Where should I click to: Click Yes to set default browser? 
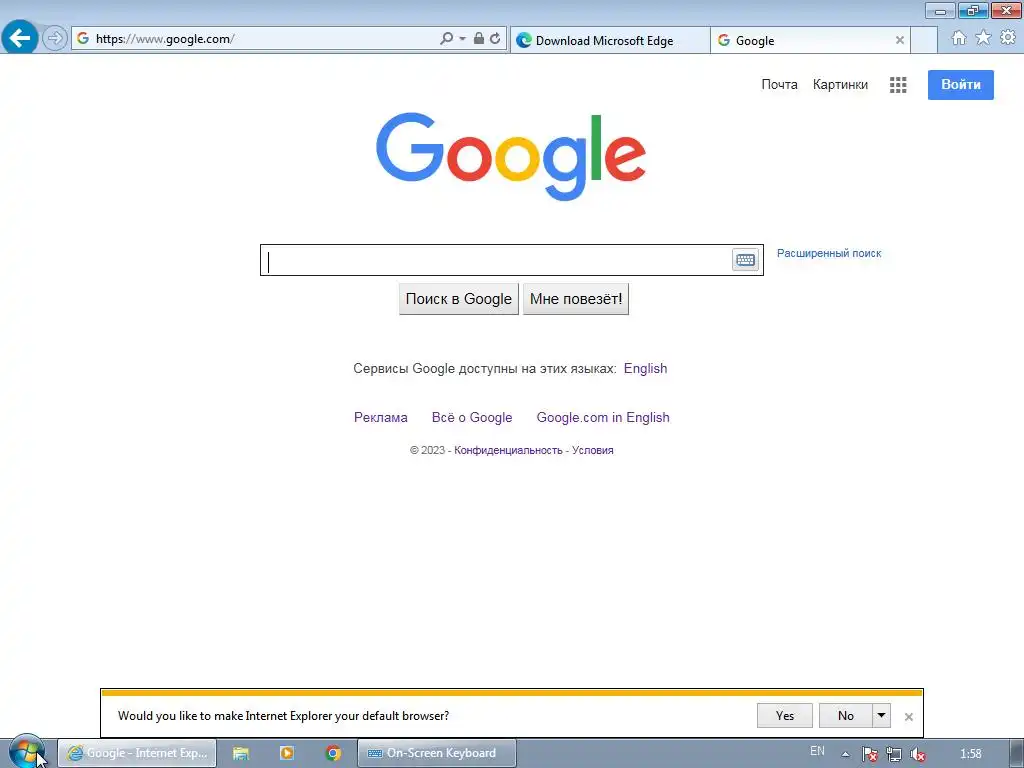[x=784, y=716]
